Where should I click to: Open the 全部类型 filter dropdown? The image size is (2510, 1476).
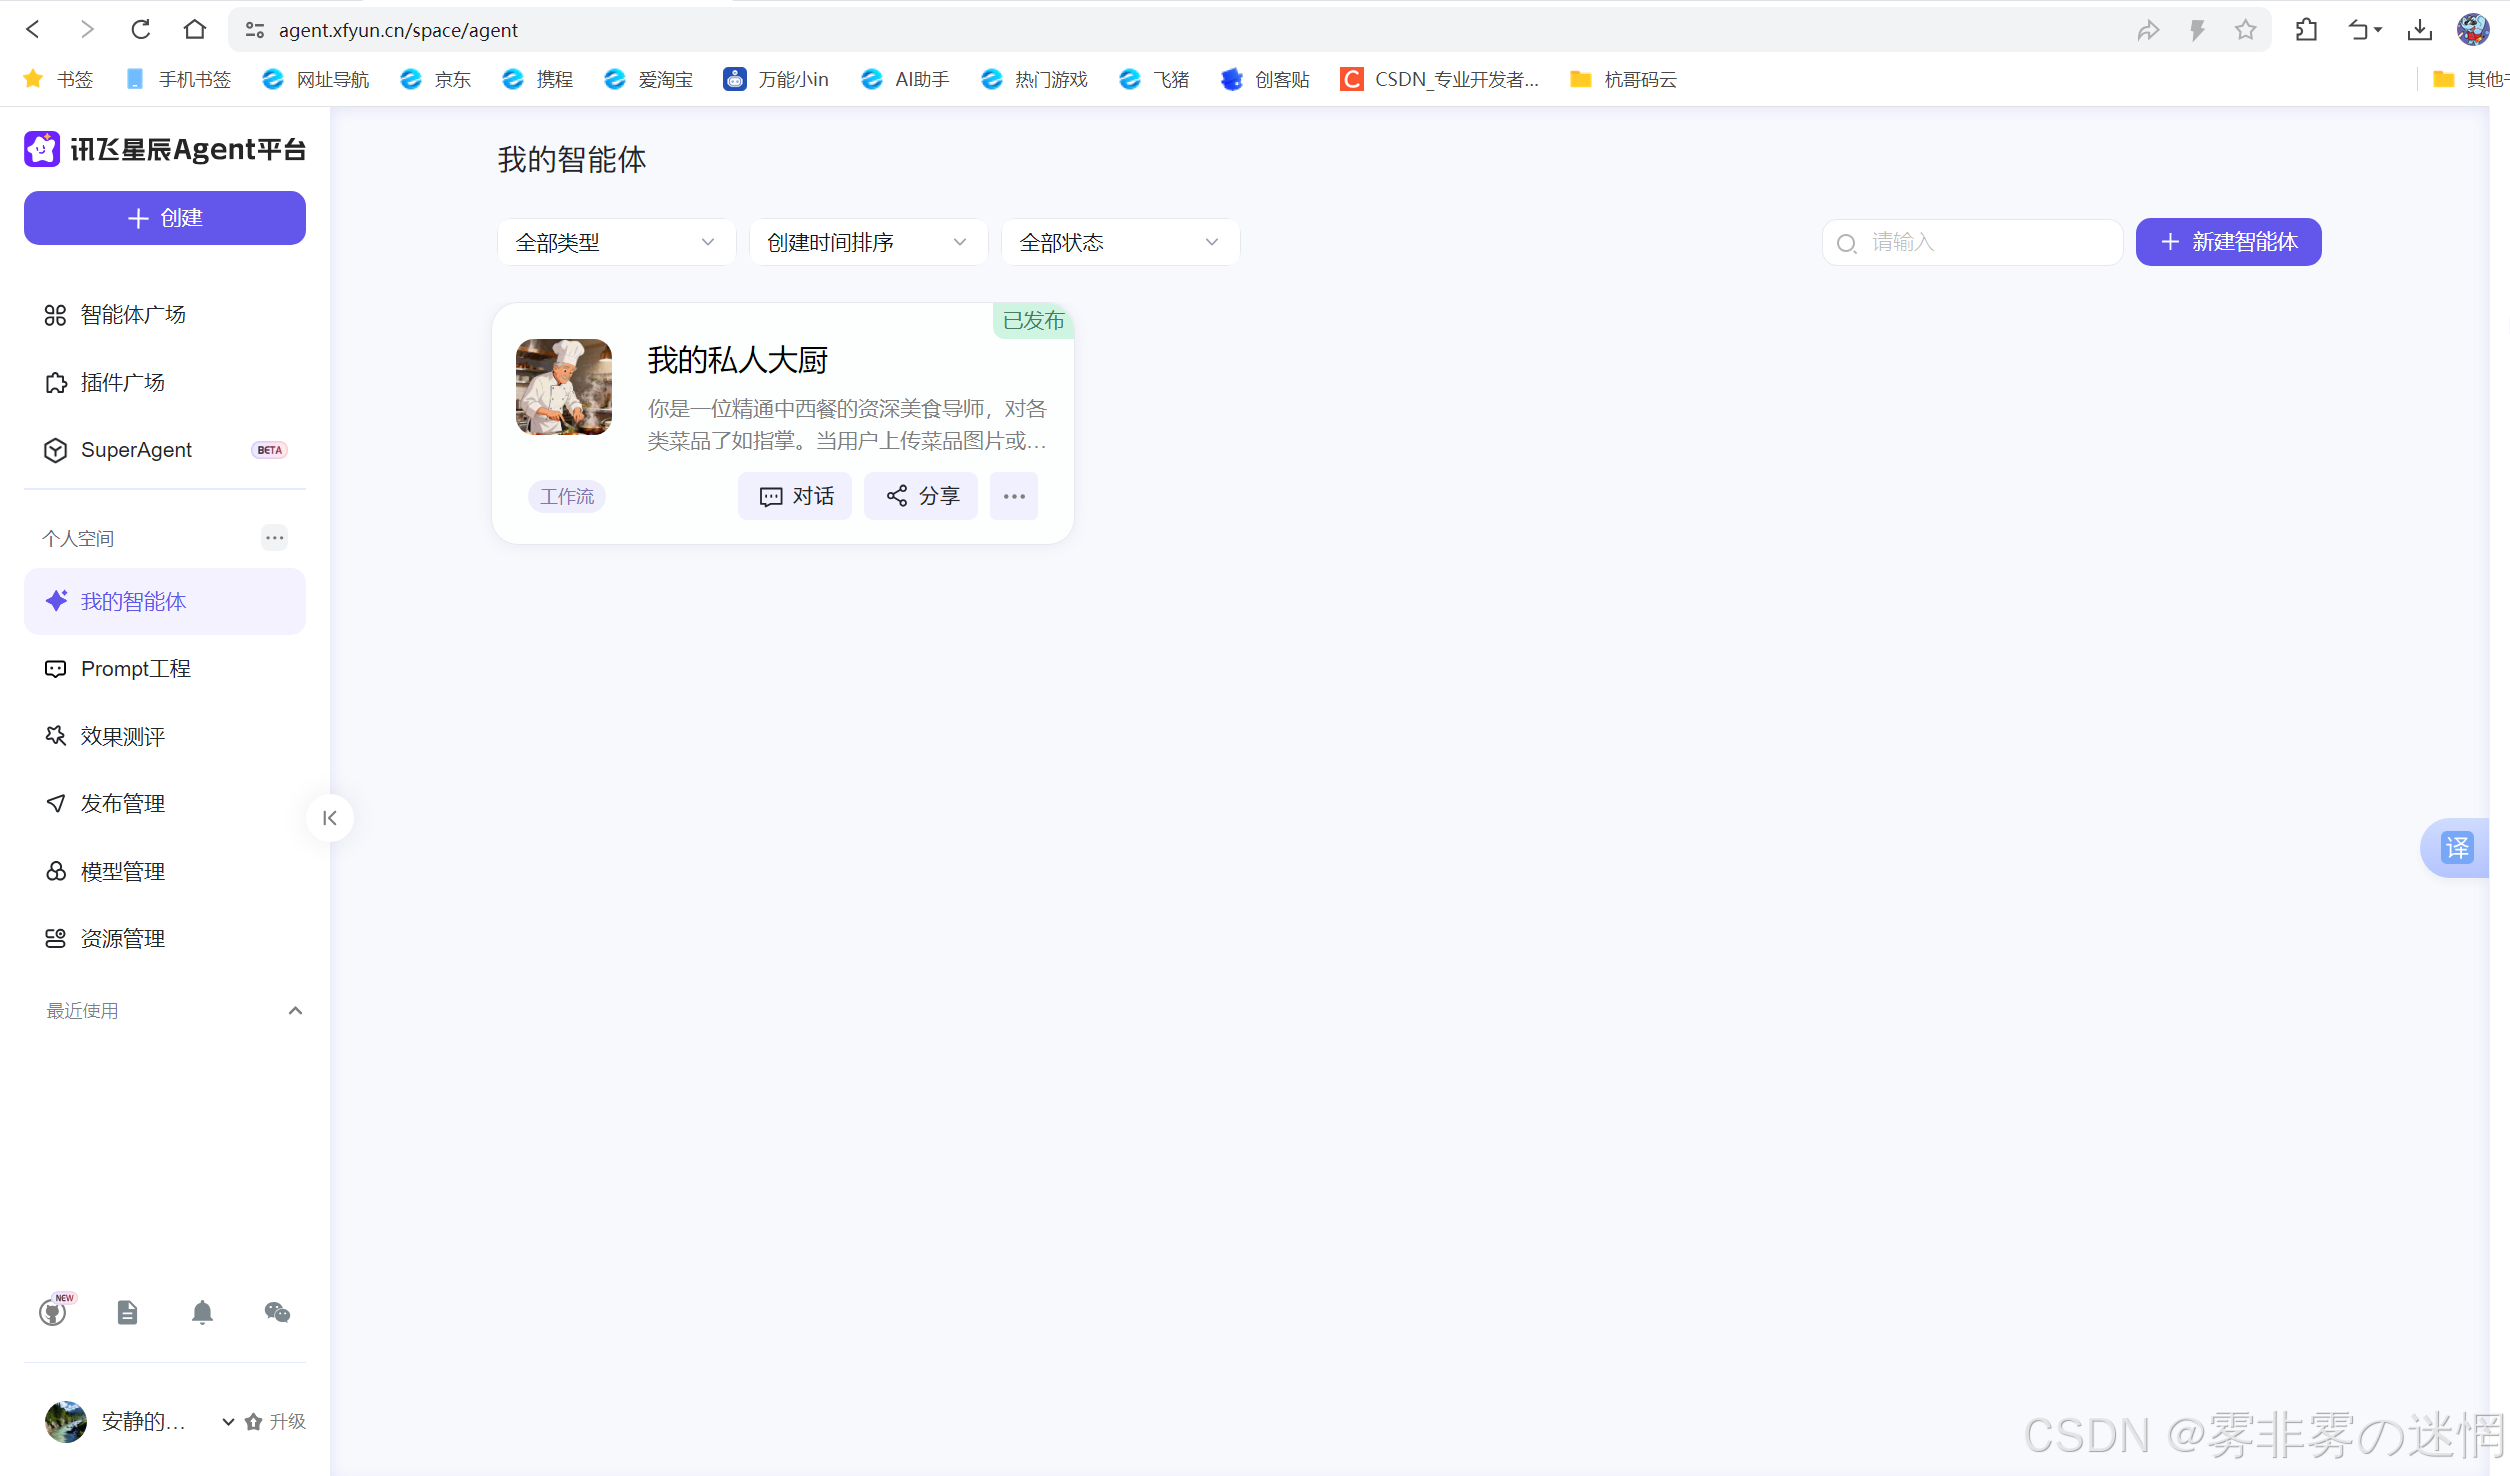[616, 242]
